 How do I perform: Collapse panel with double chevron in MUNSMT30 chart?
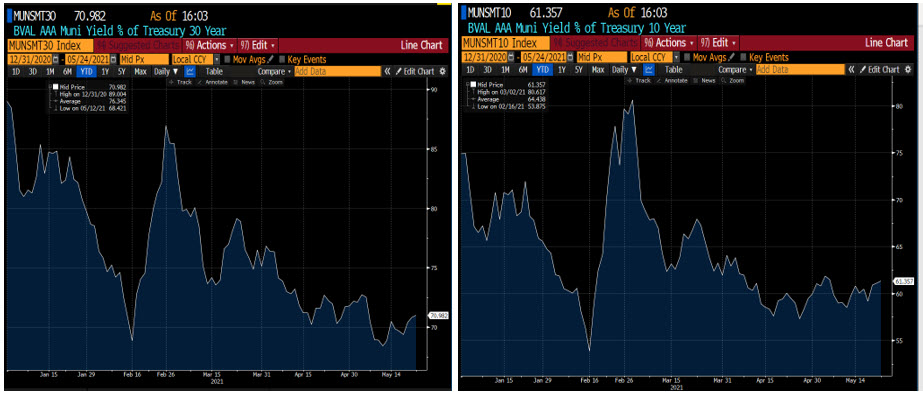(x=387, y=71)
